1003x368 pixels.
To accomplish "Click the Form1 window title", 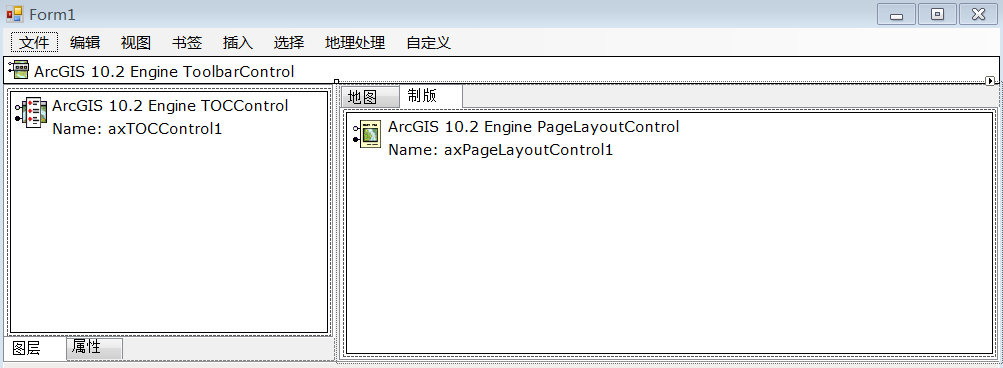I will pyautogui.click(x=52, y=14).
